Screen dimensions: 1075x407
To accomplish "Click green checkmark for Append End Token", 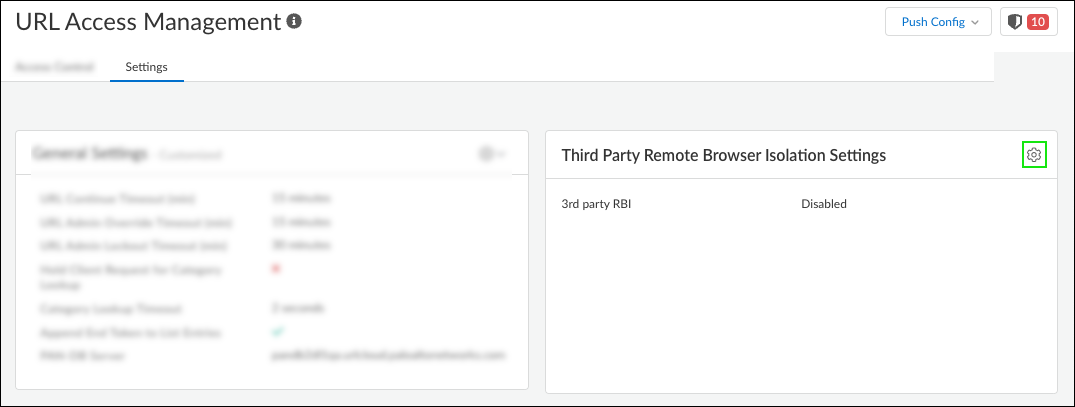I will click(277, 331).
